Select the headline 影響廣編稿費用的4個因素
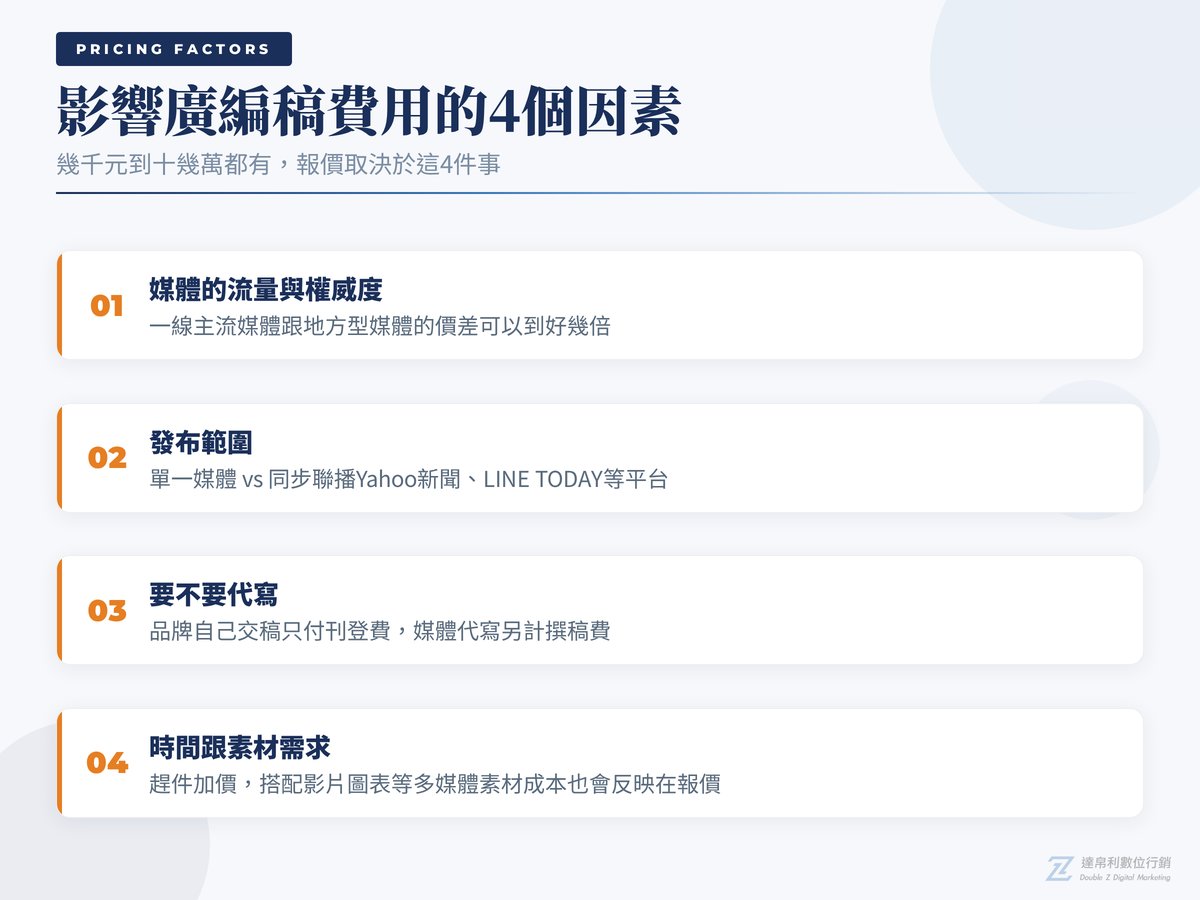This screenshot has width=1200, height=900. click(x=368, y=111)
